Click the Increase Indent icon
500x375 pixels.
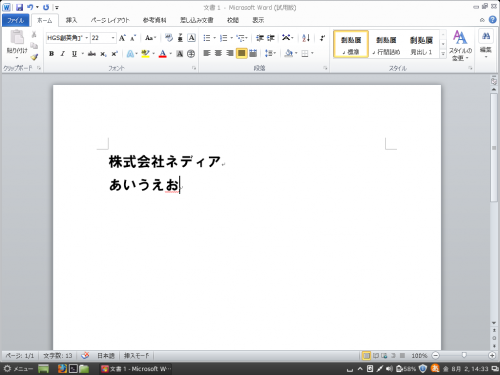pos(271,38)
